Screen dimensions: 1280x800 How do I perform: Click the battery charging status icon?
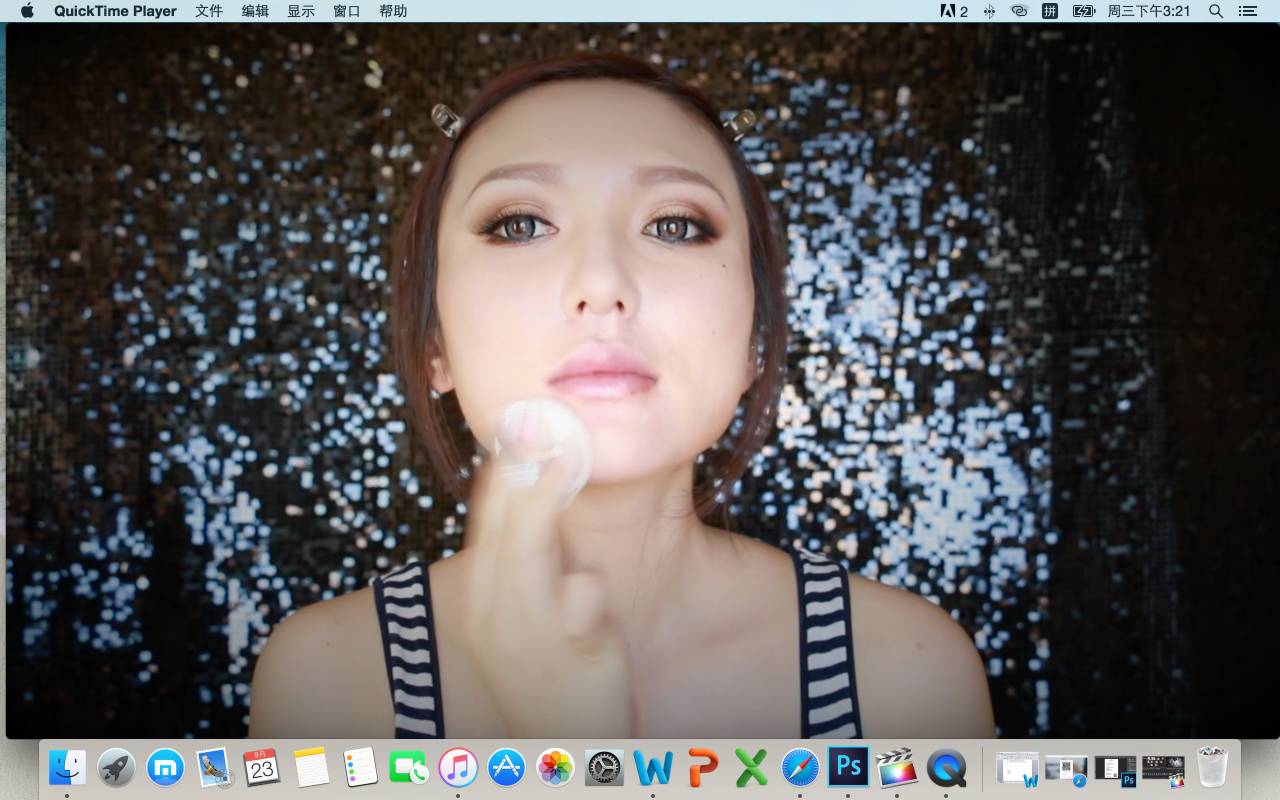click(1084, 11)
